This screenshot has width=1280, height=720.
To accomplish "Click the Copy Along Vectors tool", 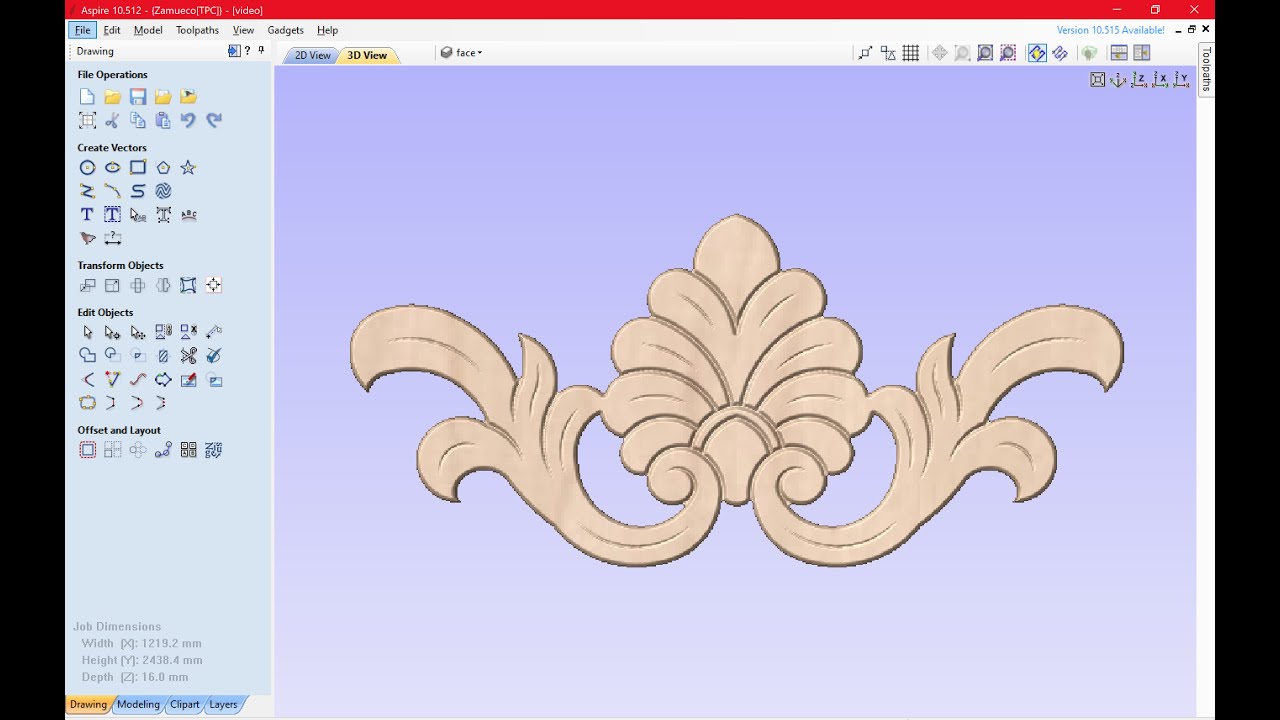I will [163, 450].
